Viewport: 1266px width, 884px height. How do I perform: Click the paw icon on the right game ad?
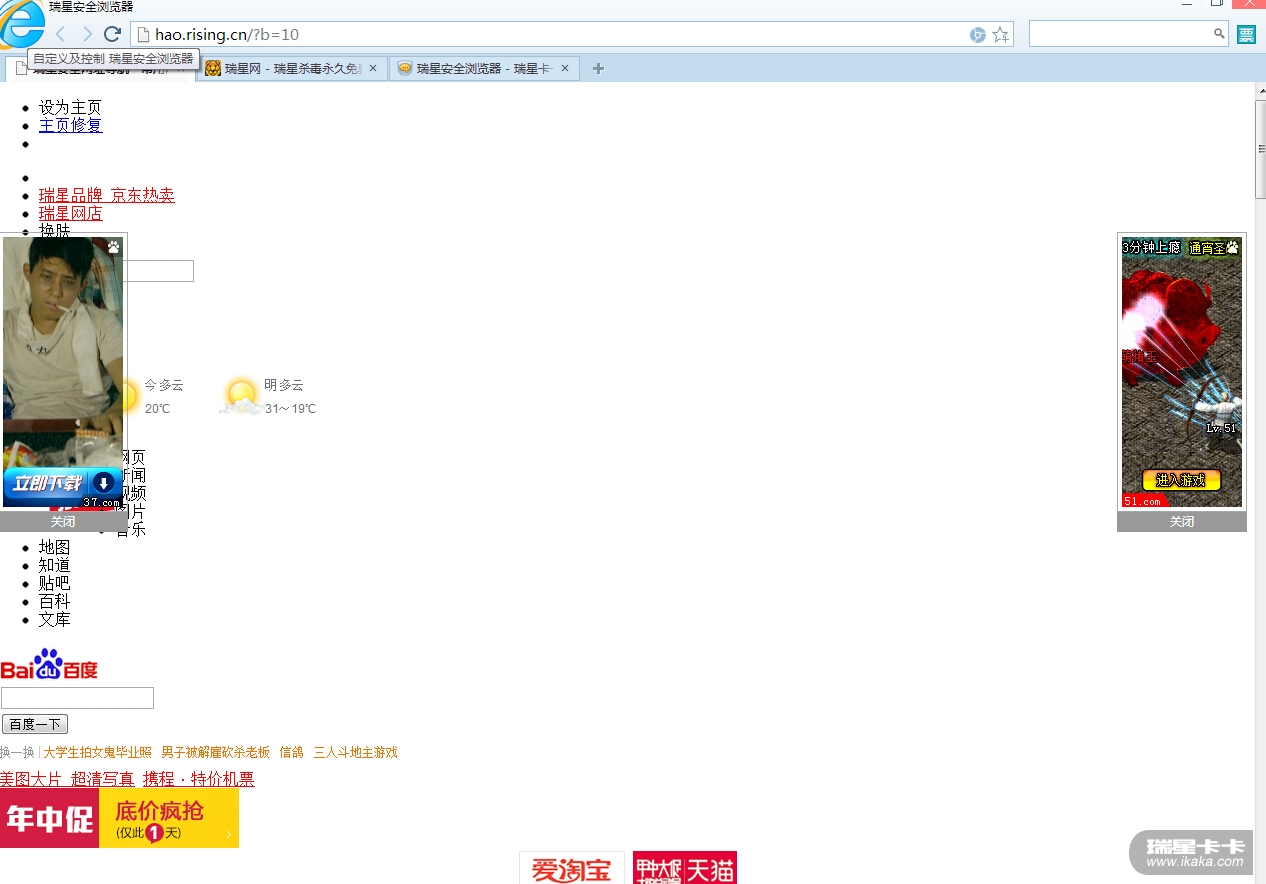click(1232, 247)
